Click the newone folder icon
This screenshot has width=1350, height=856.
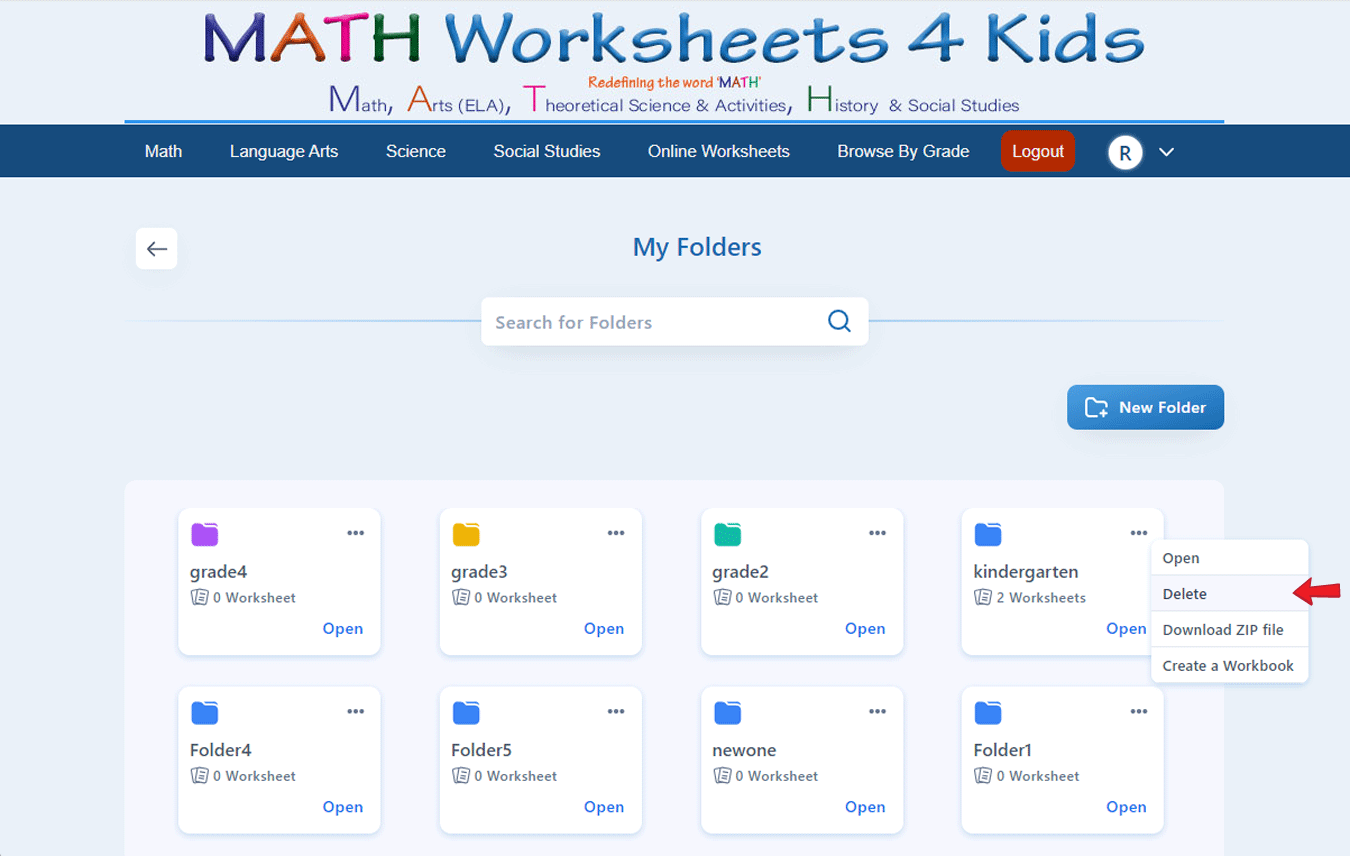coord(728,713)
